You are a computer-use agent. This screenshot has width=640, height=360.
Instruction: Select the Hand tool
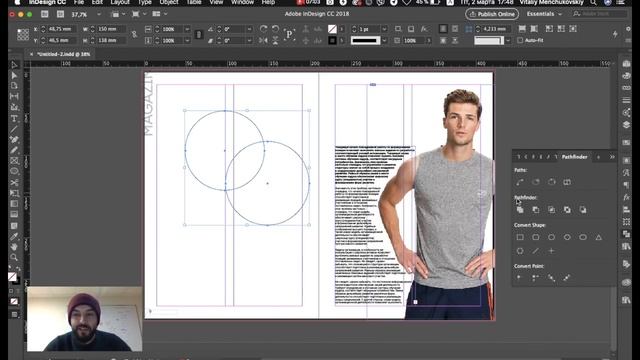[14, 247]
